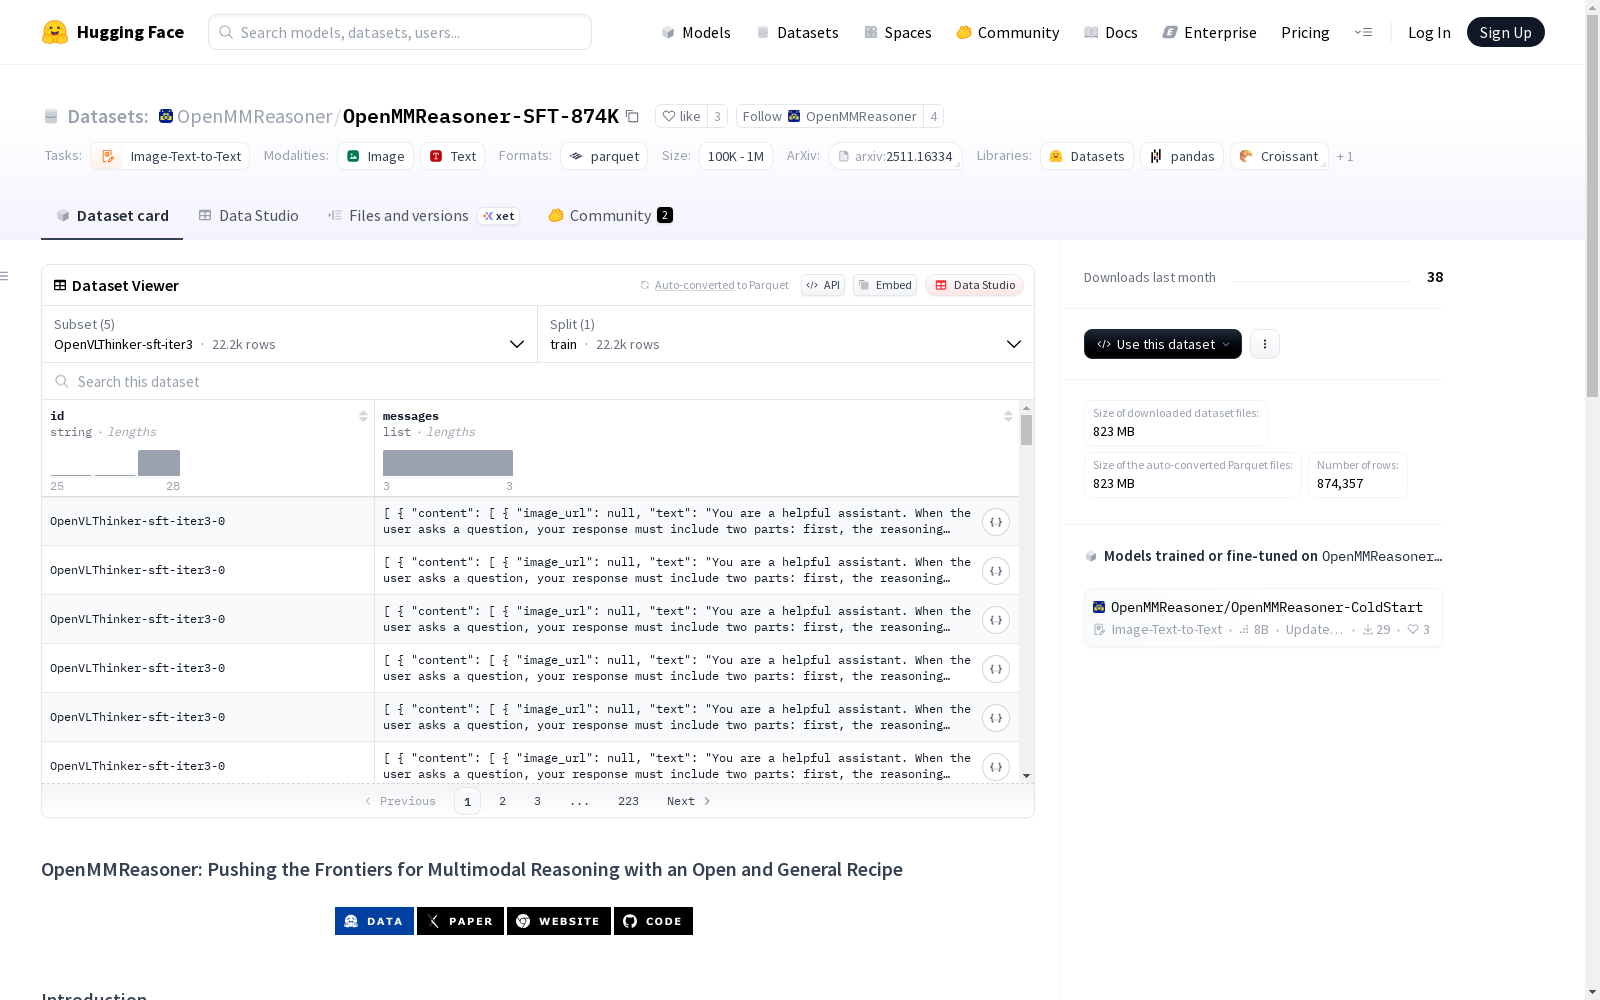This screenshot has width=1600, height=1000.
Task: Open the API button in Dataset Viewer
Action: pos(823,285)
